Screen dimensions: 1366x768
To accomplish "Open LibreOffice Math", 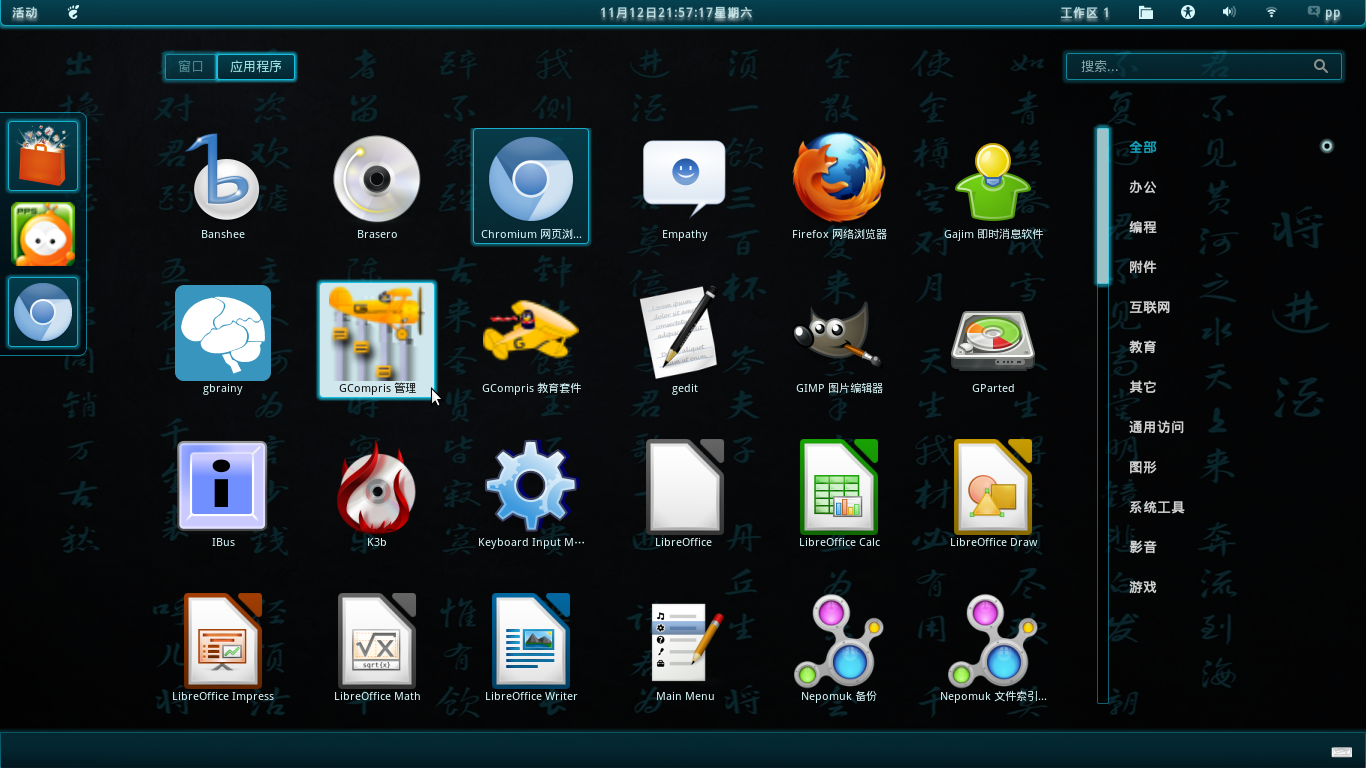I will point(377,648).
